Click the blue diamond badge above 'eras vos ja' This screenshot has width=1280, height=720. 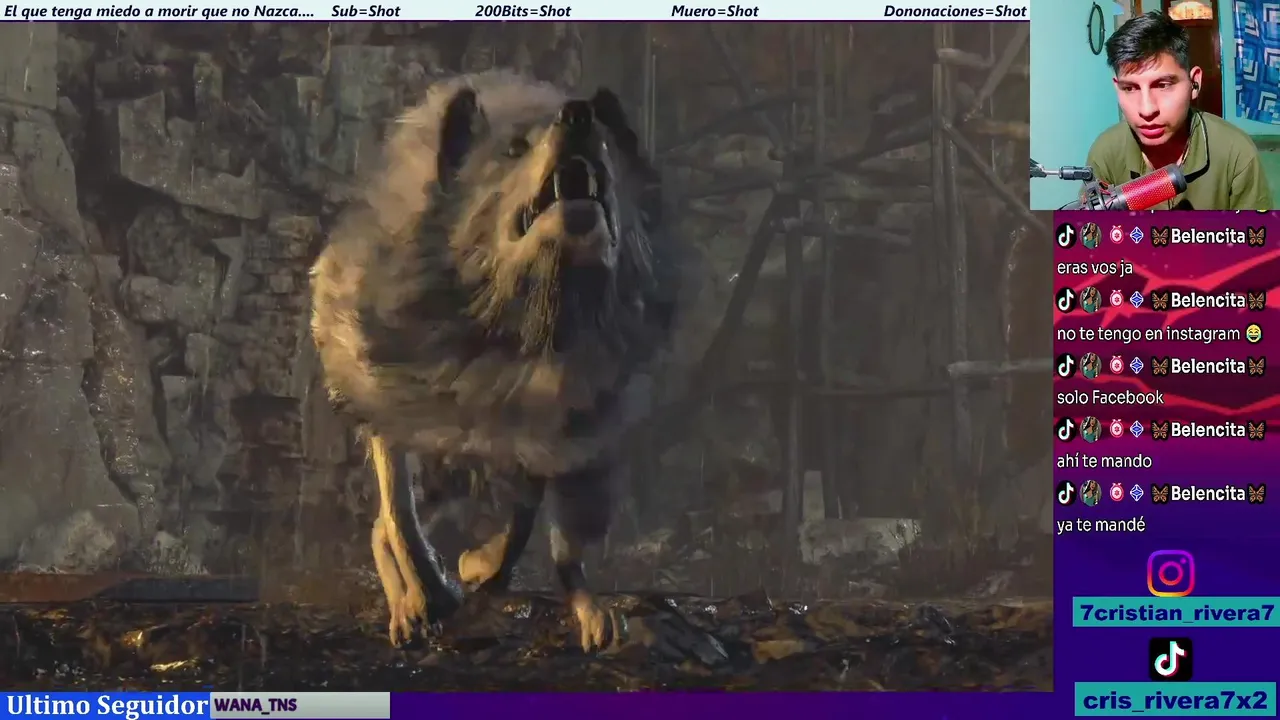pyautogui.click(x=1136, y=236)
